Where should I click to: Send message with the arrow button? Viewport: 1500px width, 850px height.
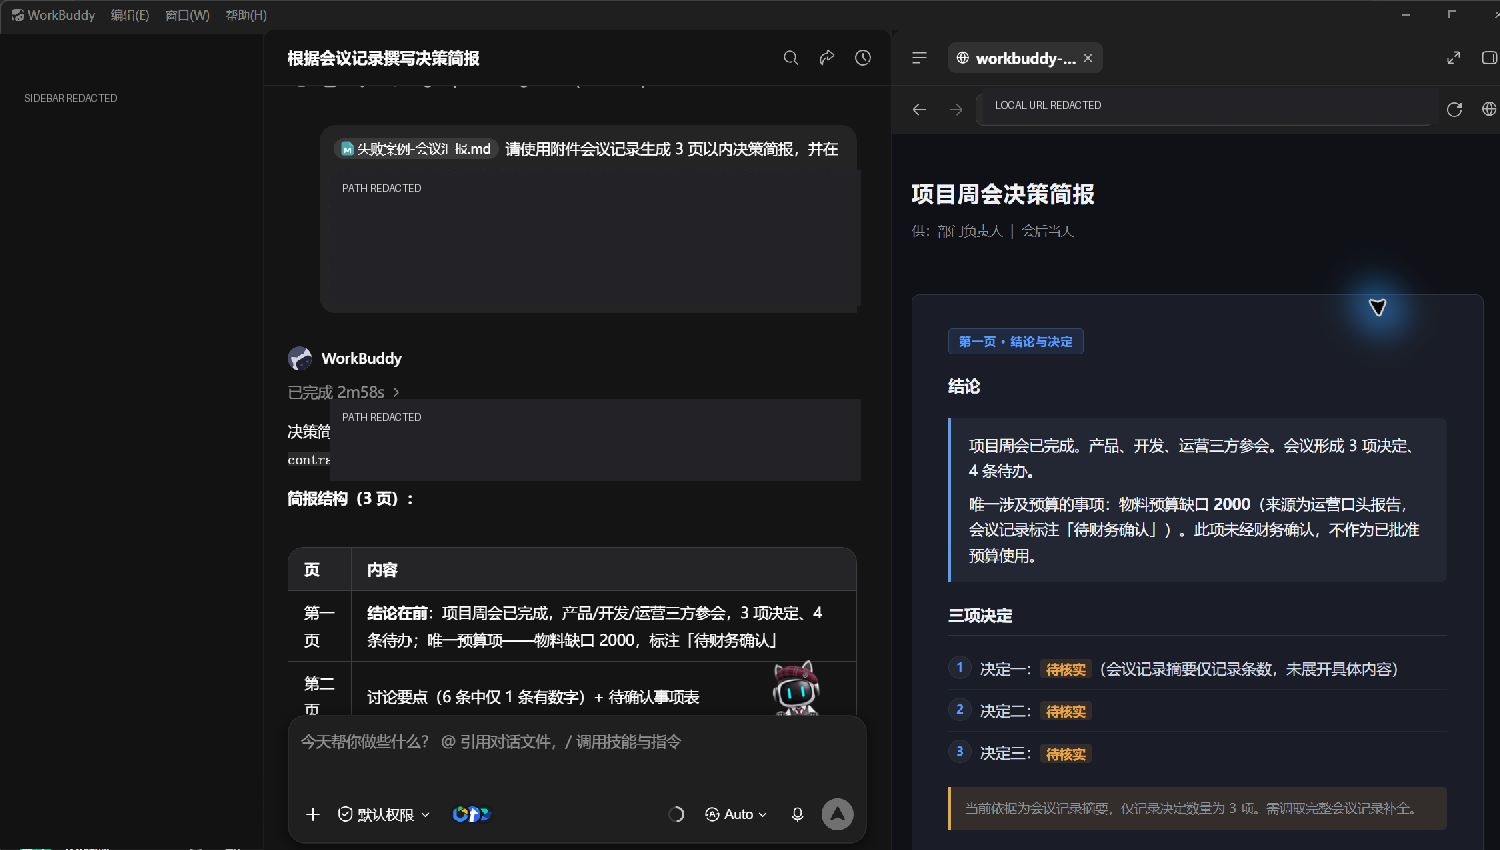(x=838, y=814)
